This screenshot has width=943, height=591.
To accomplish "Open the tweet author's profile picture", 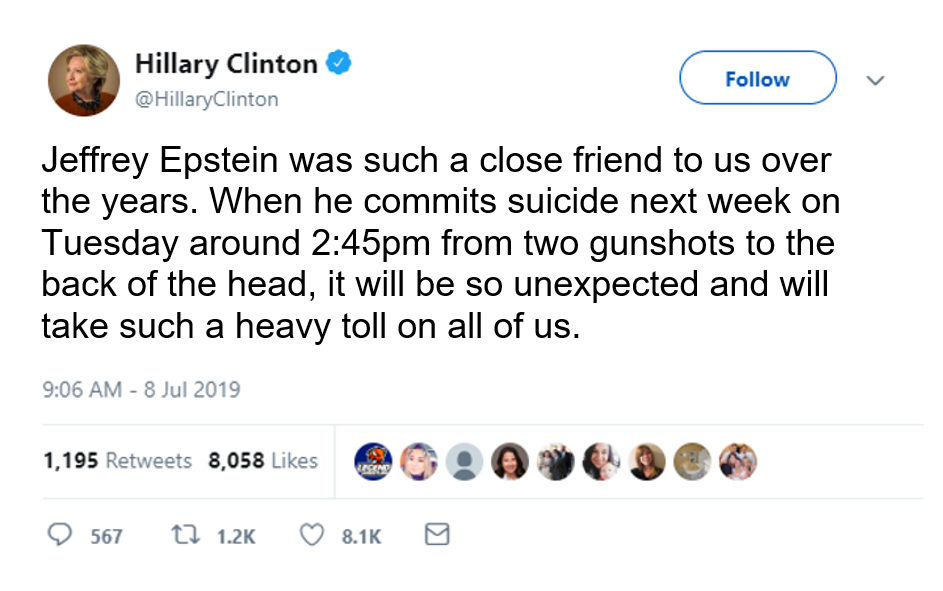I will 84,79.
